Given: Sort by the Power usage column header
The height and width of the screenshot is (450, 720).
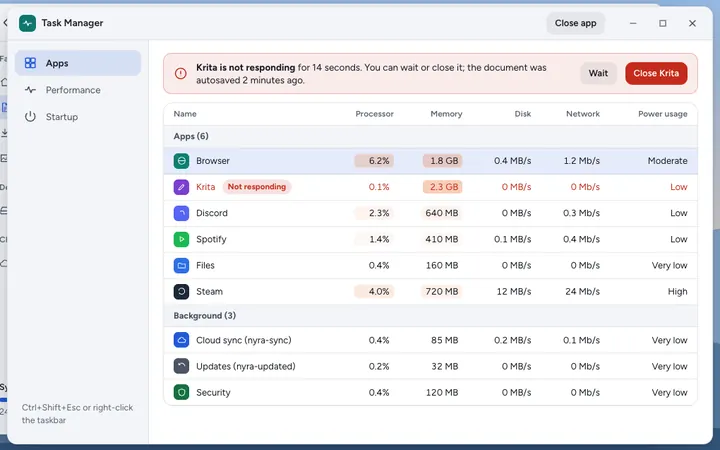Looking at the screenshot, I should pyautogui.click(x=663, y=114).
